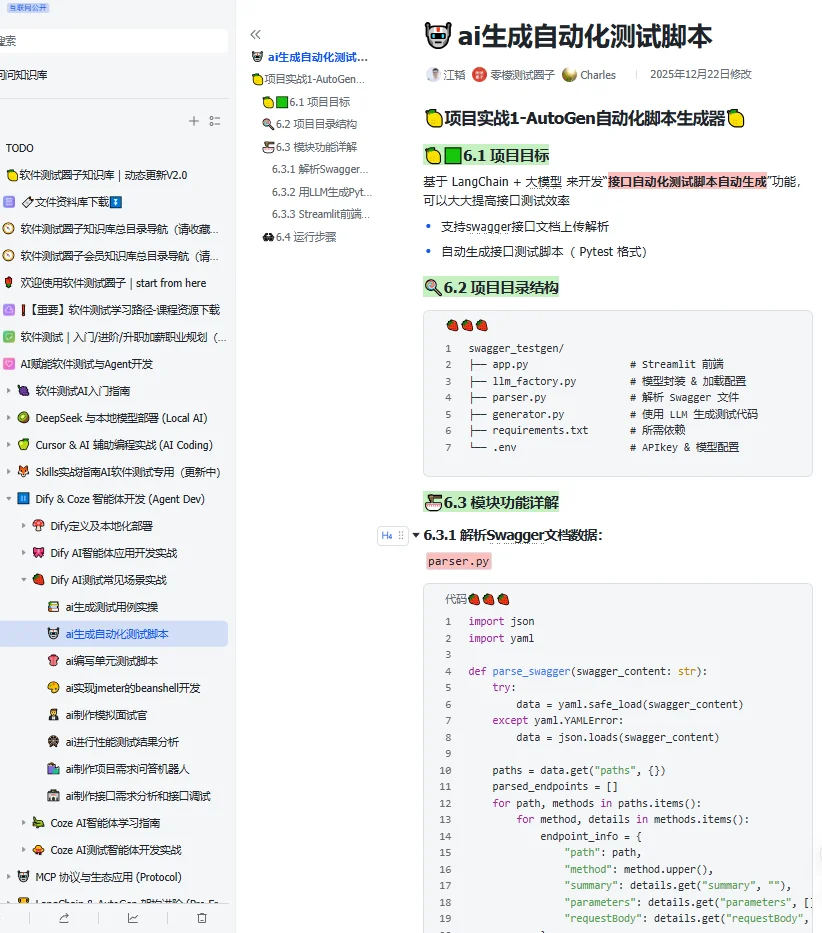Open ai生成自动化测试 top outline entry
The width and height of the screenshot is (822, 933).
(310, 57)
